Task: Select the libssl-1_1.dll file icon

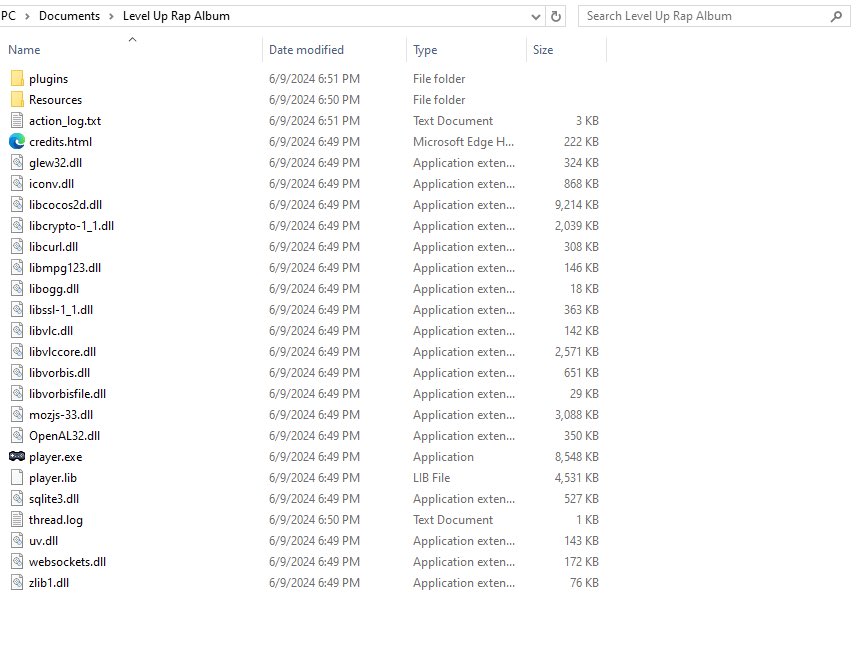Action: point(17,310)
